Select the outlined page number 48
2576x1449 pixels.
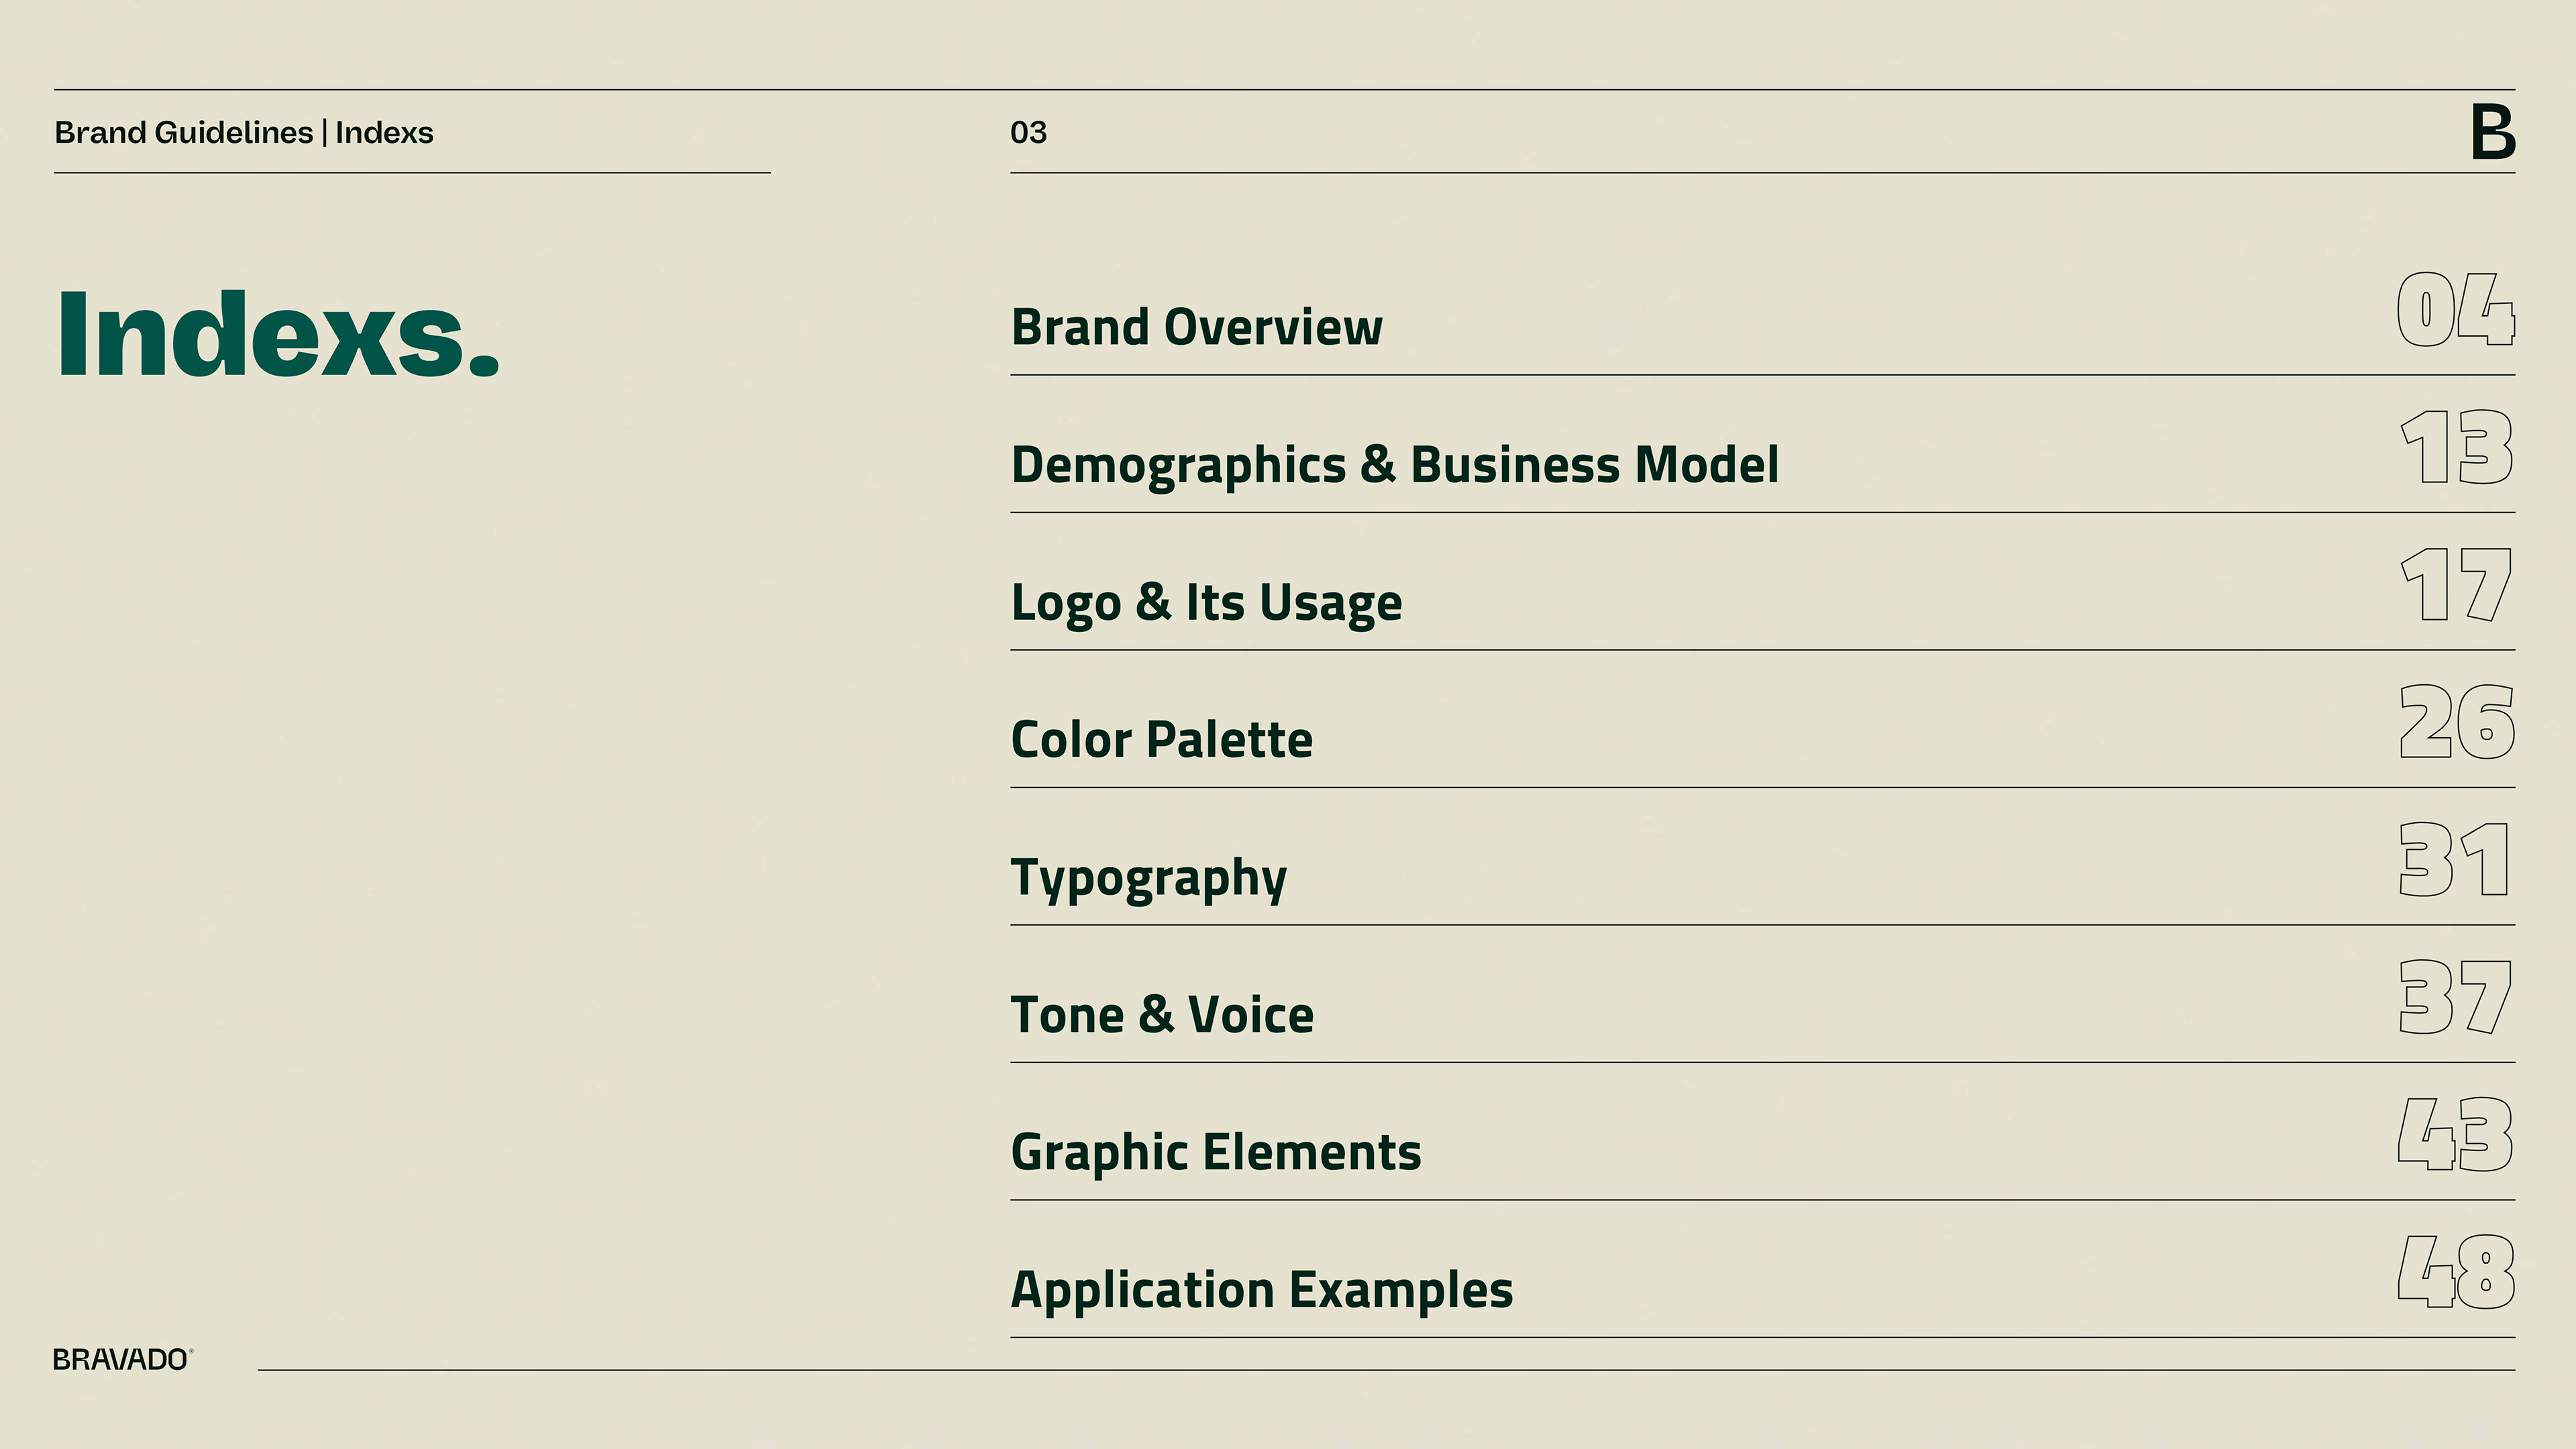pyautogui.click(x=2455, y=1272)
